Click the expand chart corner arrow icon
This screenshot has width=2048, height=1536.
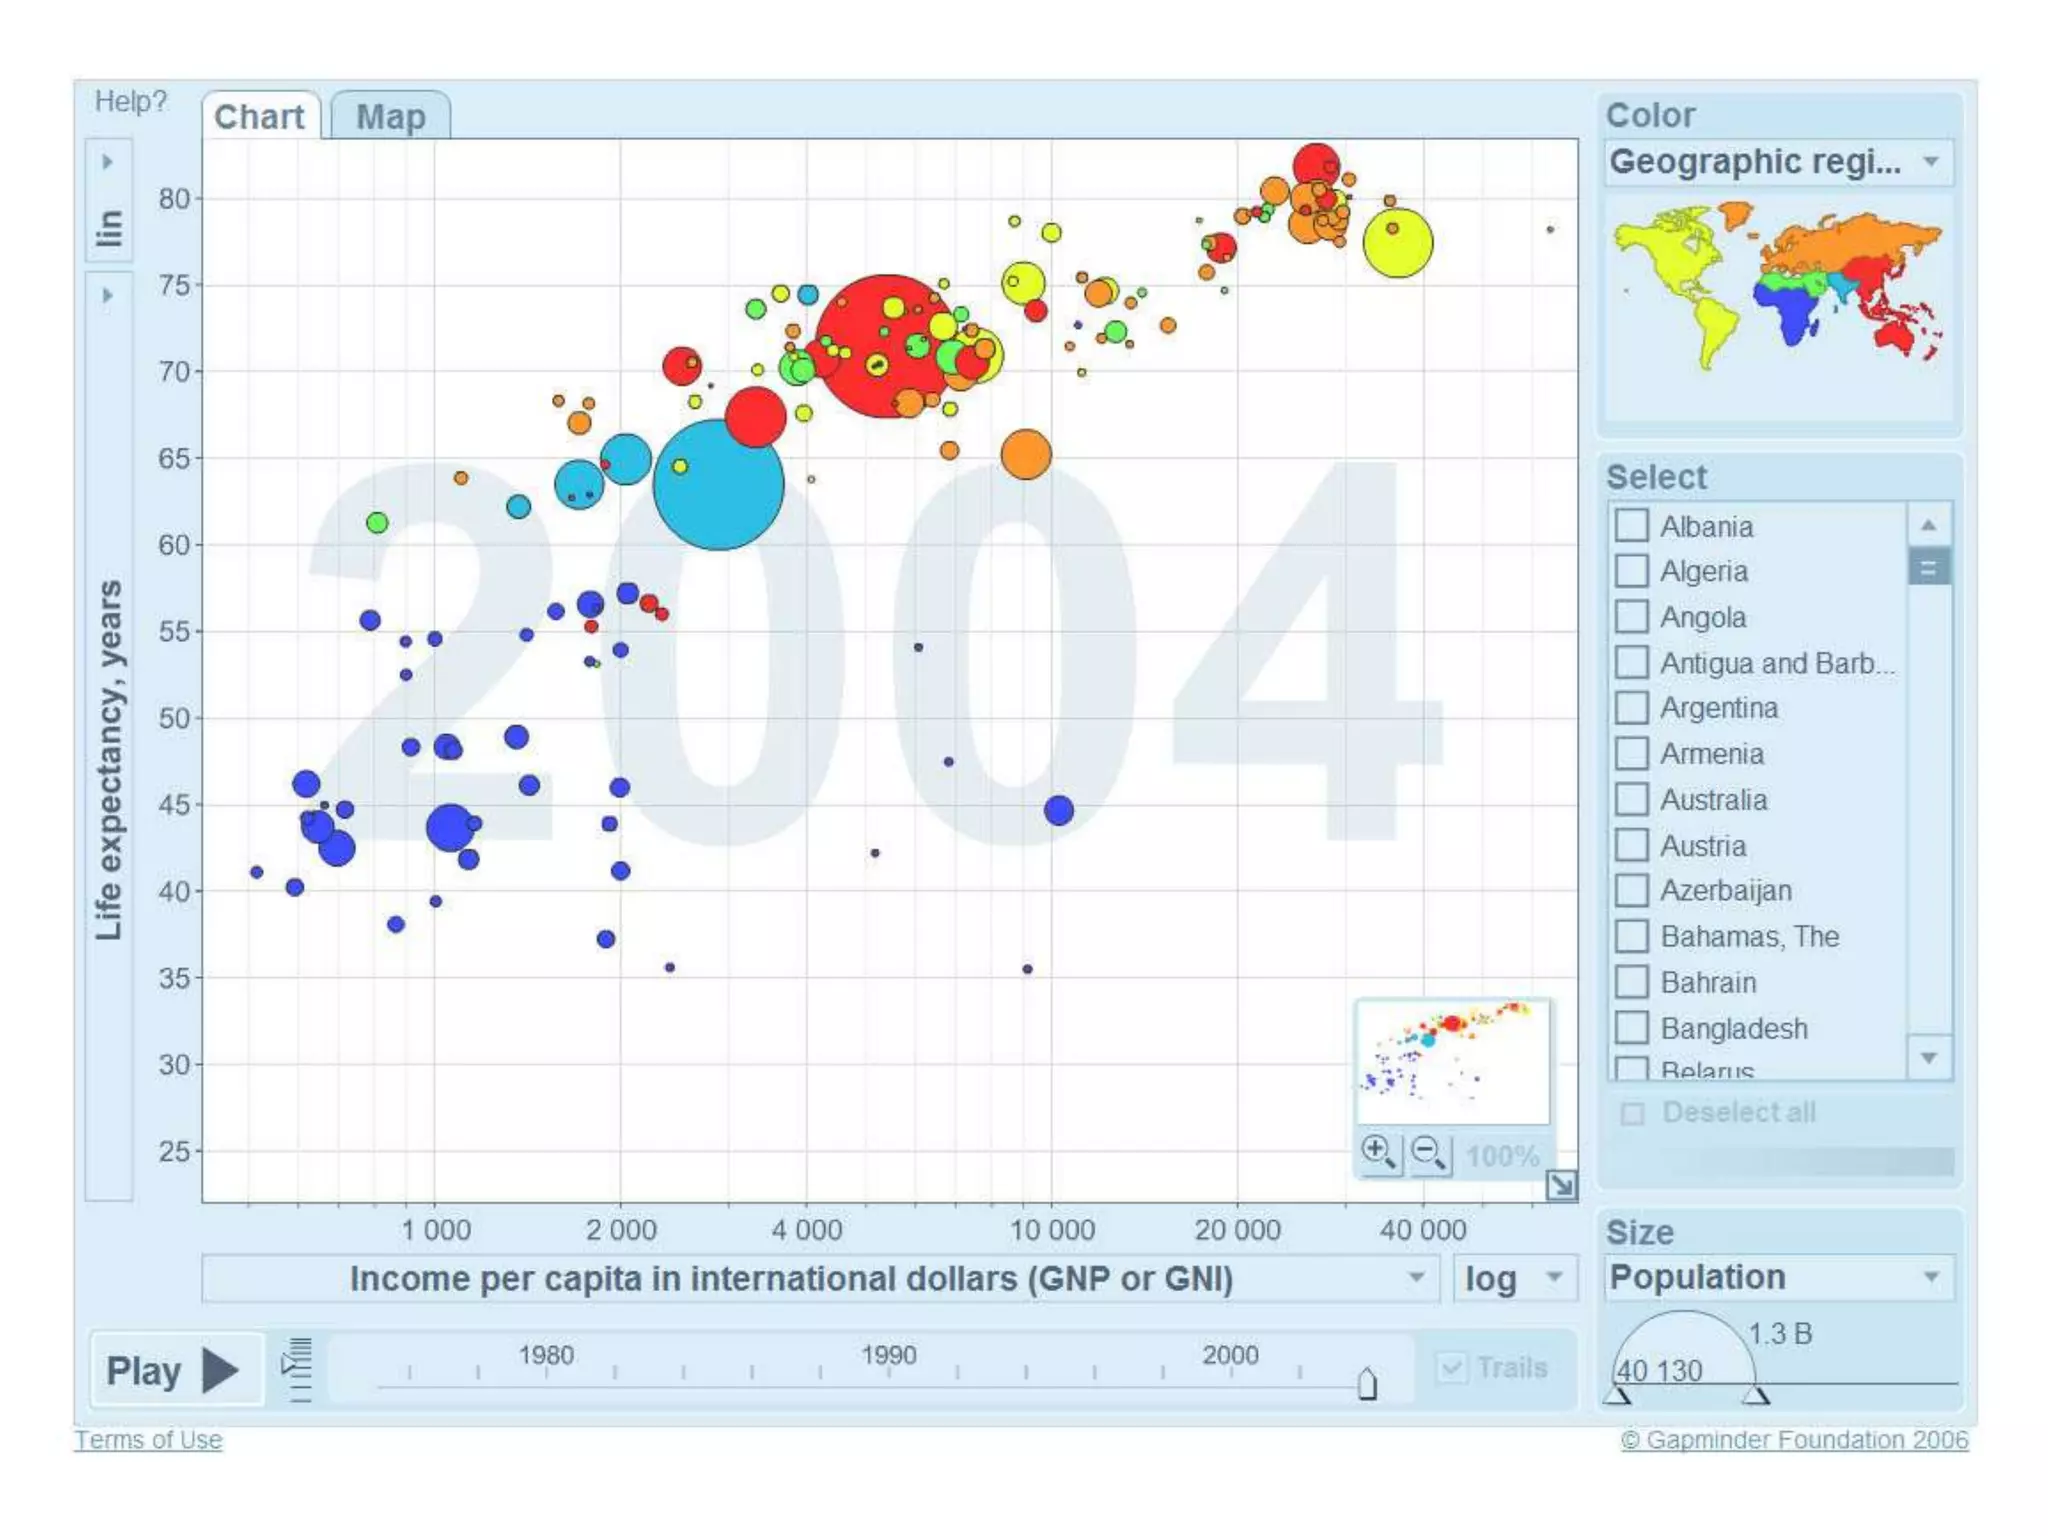pos(1561,1186)
